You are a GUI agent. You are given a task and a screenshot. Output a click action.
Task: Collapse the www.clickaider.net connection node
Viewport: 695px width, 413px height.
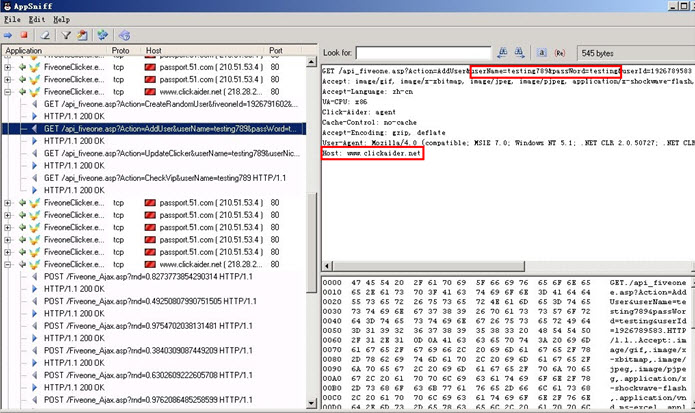point(9,90)
